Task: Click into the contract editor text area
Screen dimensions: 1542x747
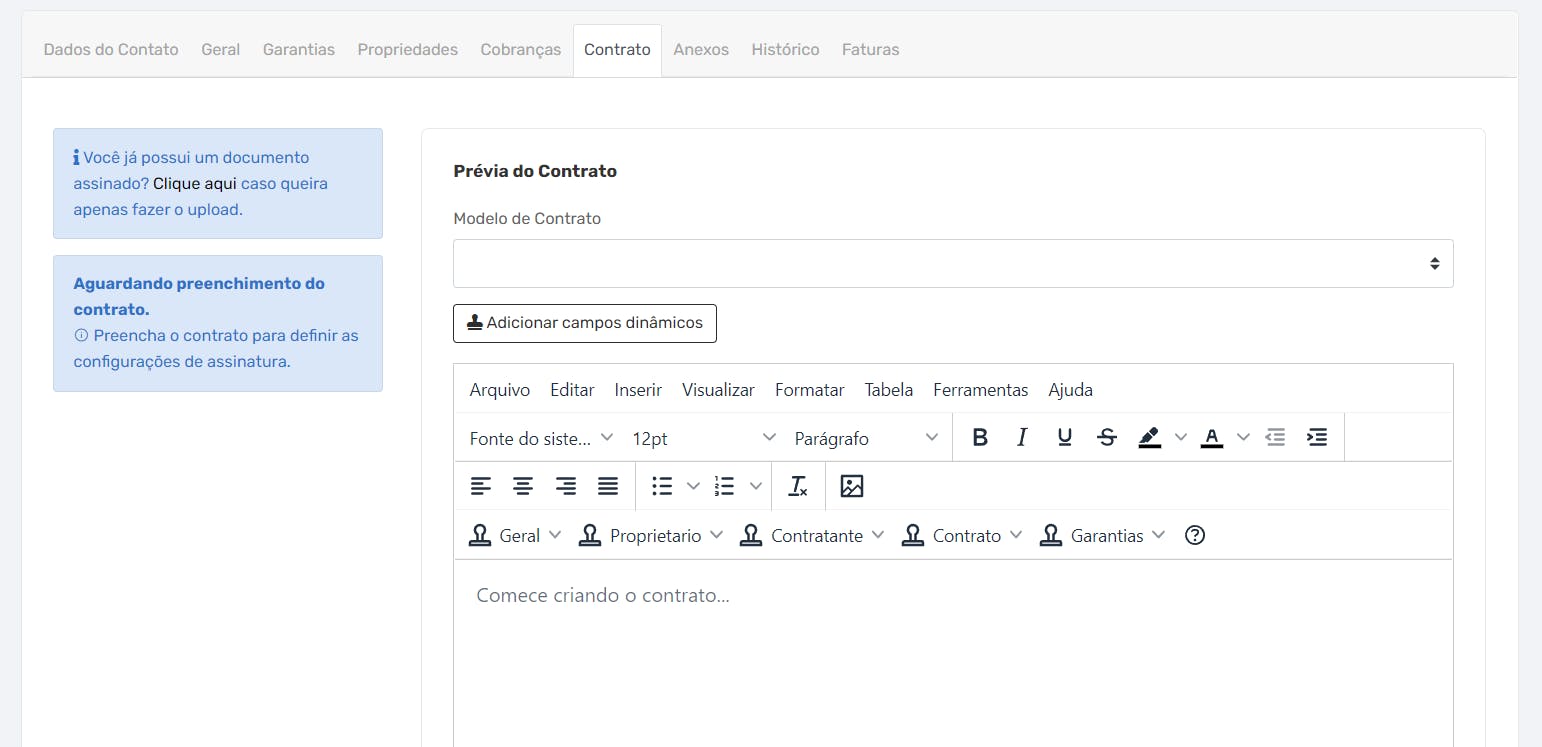Action: [953, 653]
